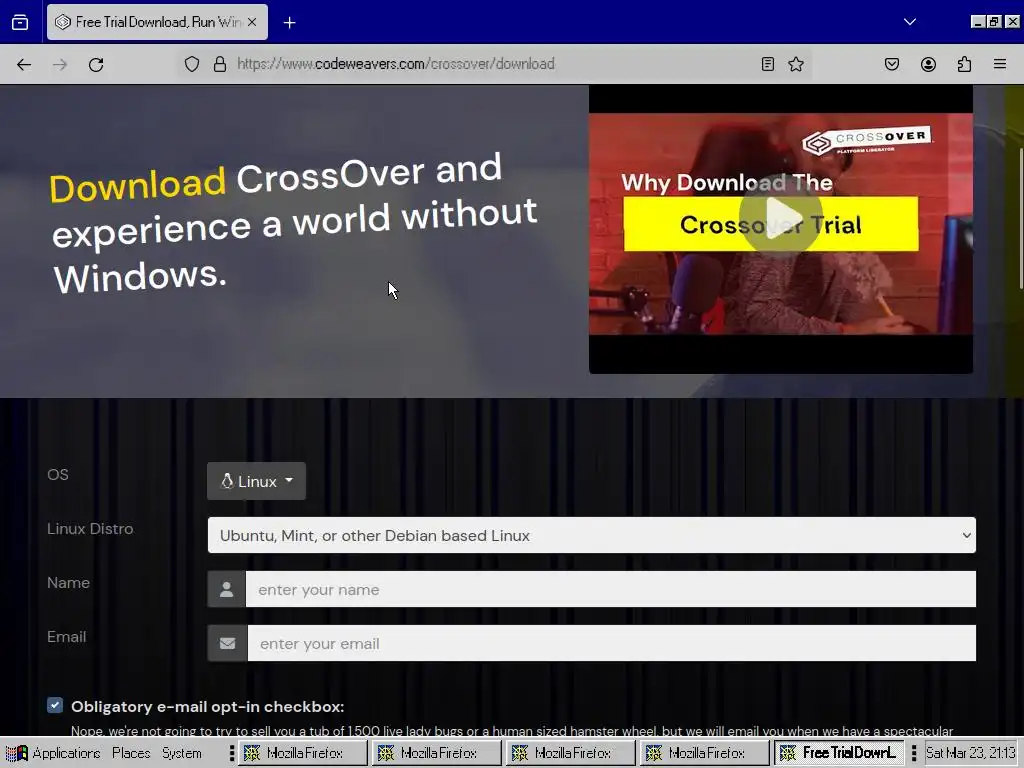Save page to Pocket
This screenshot has height=768, width=1024.
tap(891, 64)
